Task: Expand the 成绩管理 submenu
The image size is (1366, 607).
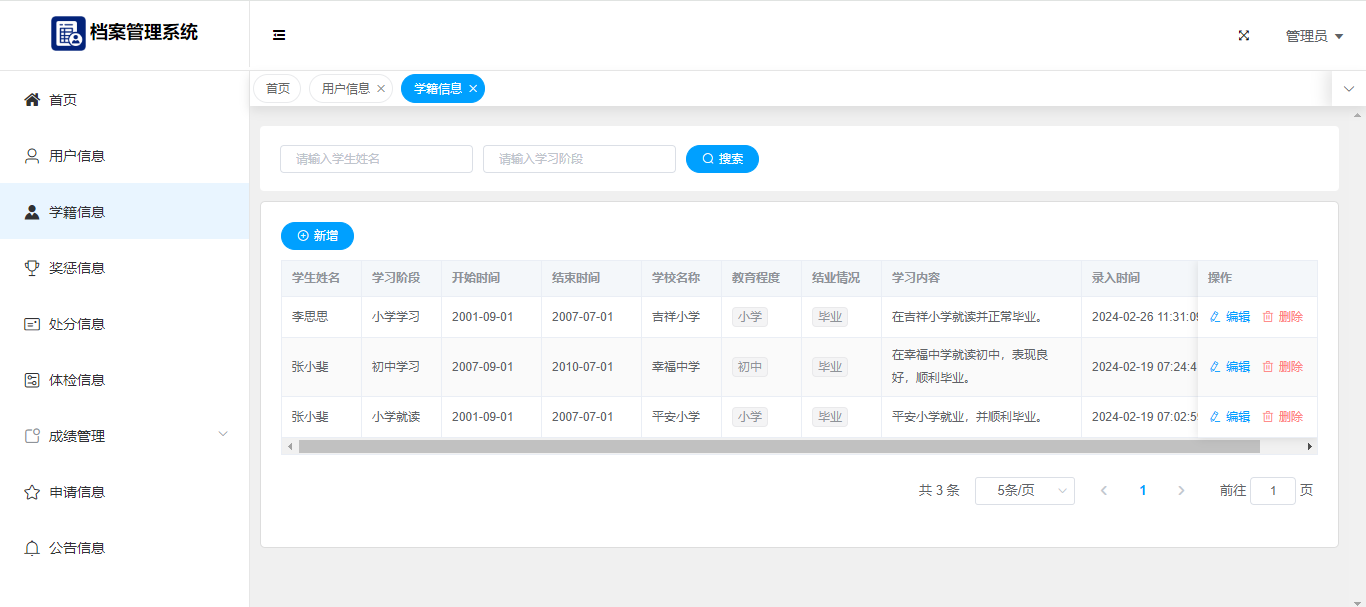Action: pyautogui.click(x=223, y=434)
